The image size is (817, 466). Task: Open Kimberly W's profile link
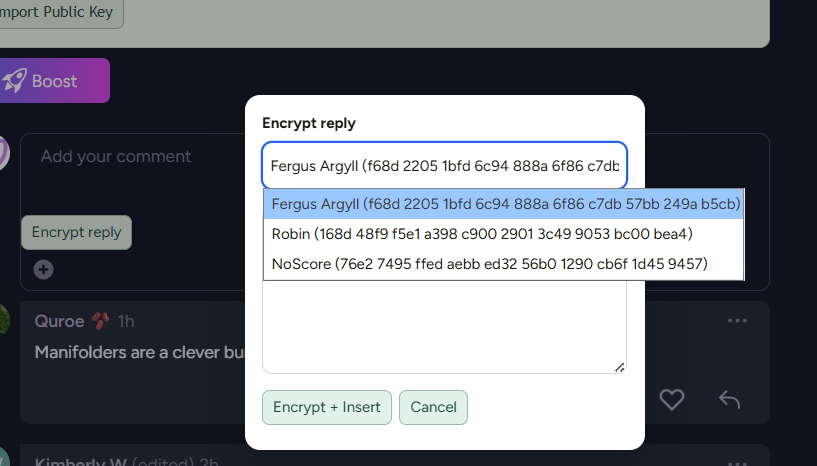click(80, 463)
